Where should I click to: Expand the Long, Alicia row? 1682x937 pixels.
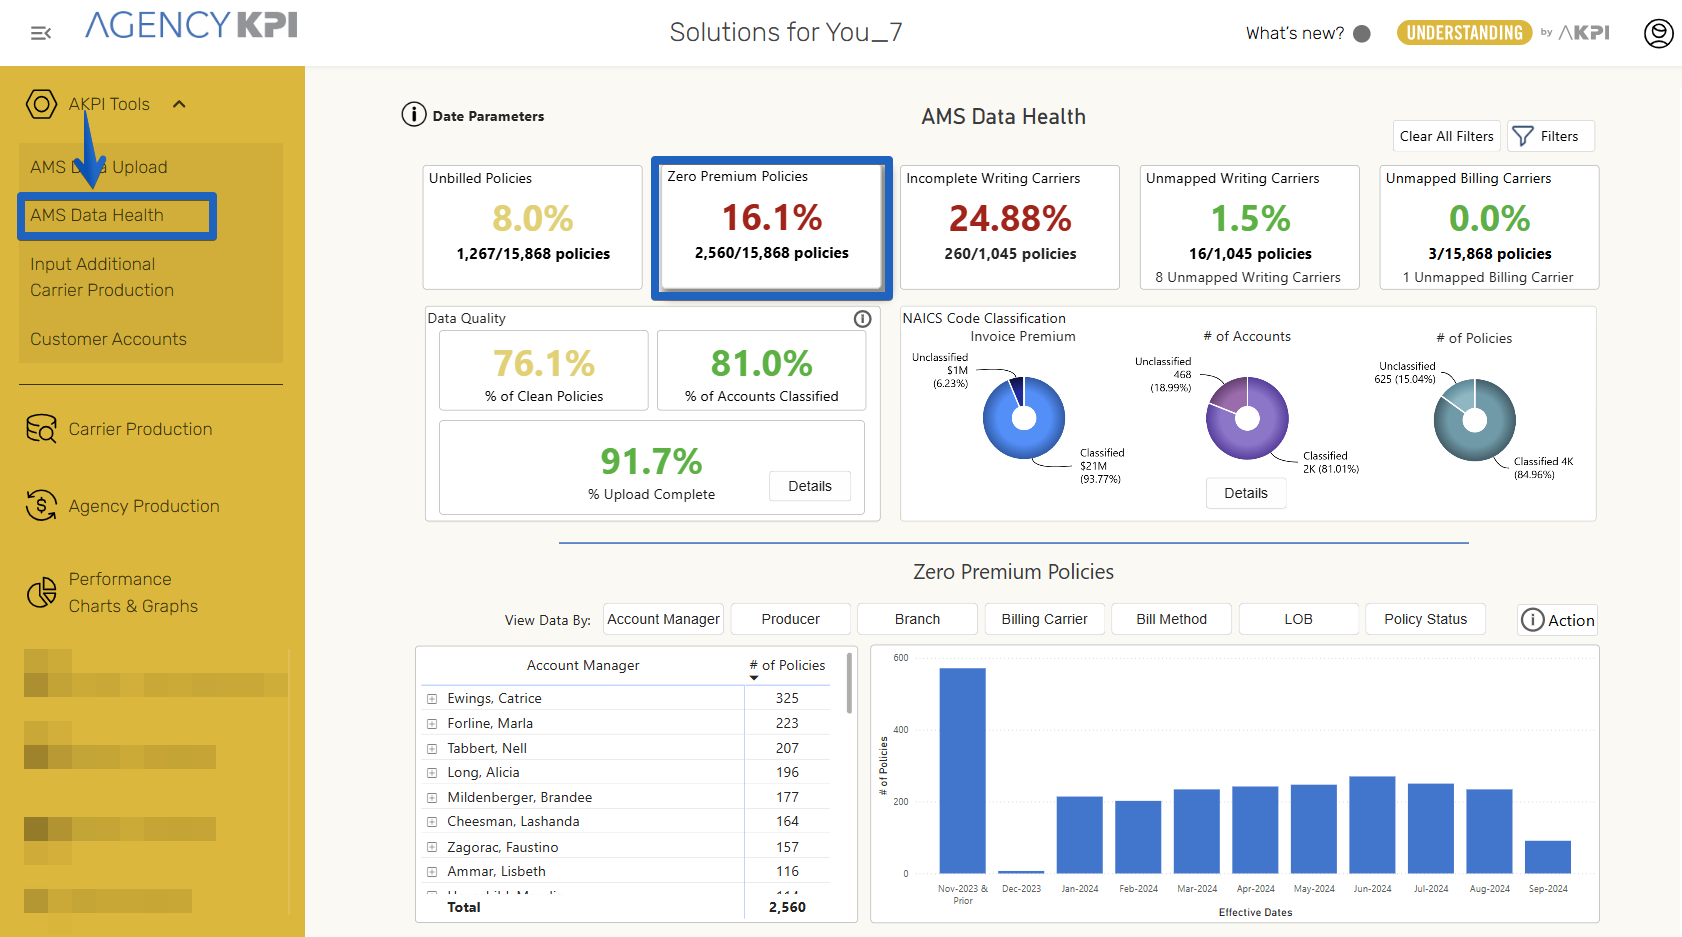[432, 773]
